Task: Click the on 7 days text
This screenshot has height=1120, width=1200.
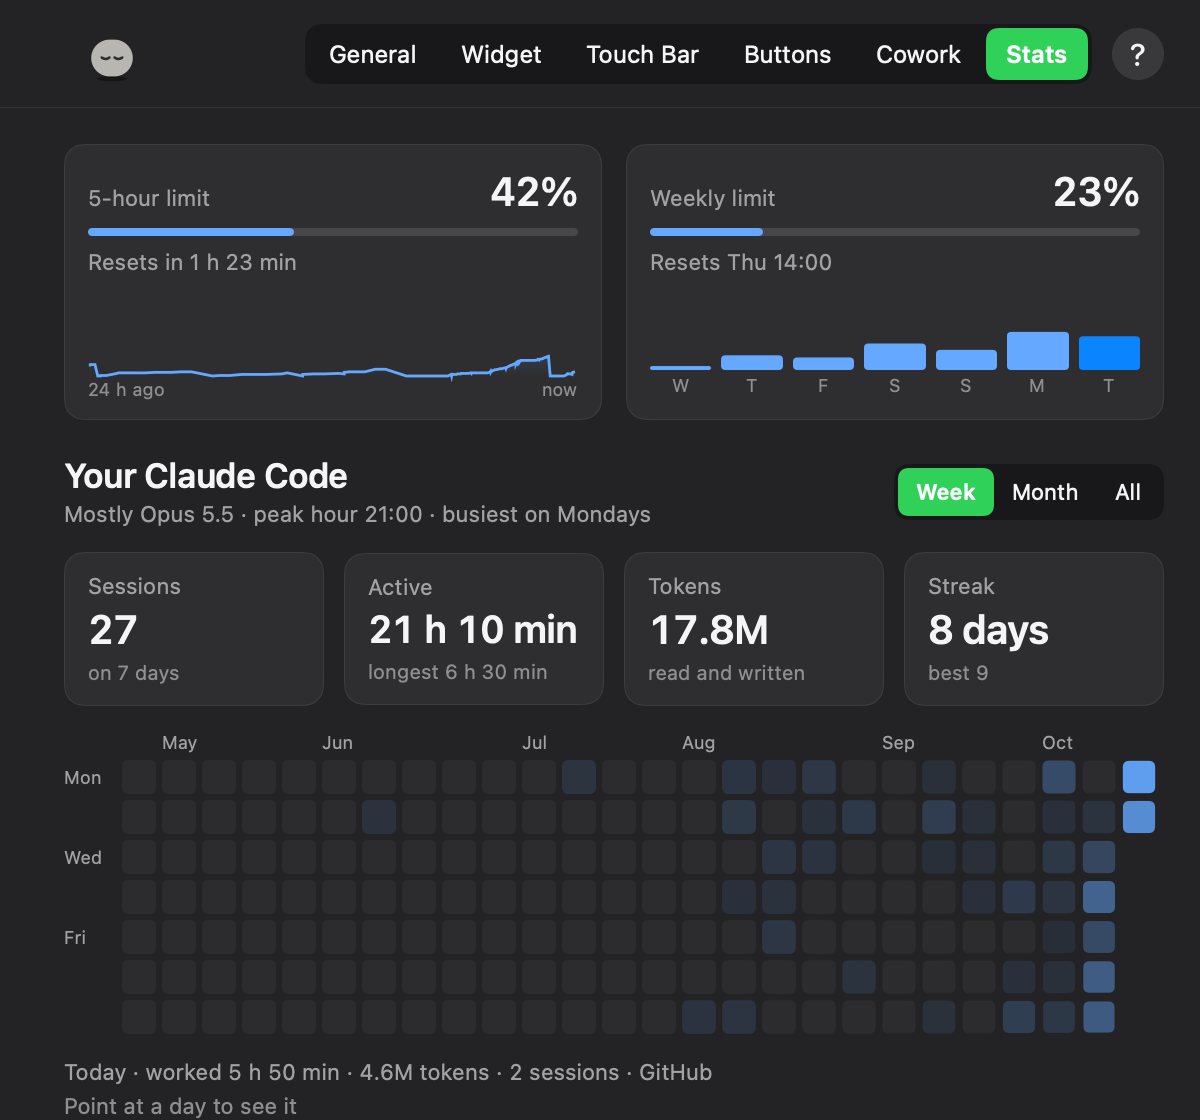Action: click(x=134, y=673)
